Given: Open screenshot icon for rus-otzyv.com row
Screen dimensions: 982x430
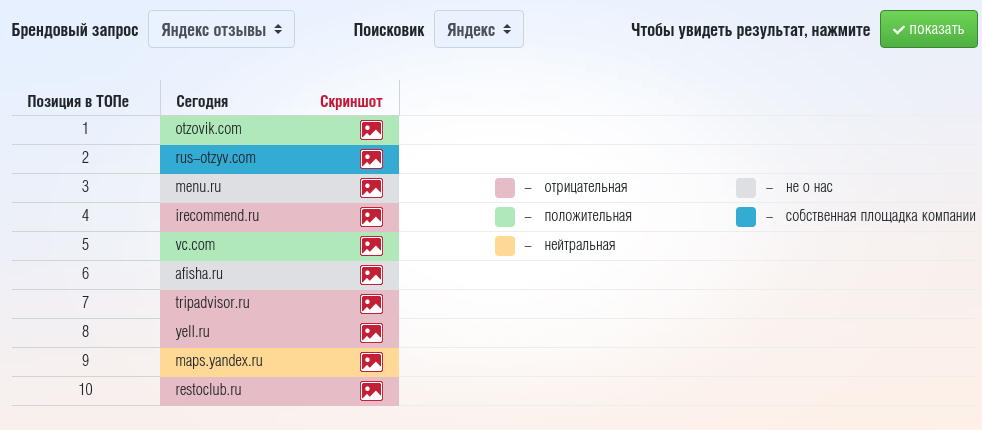Looking at the screenshot, I should click(371, 159).
